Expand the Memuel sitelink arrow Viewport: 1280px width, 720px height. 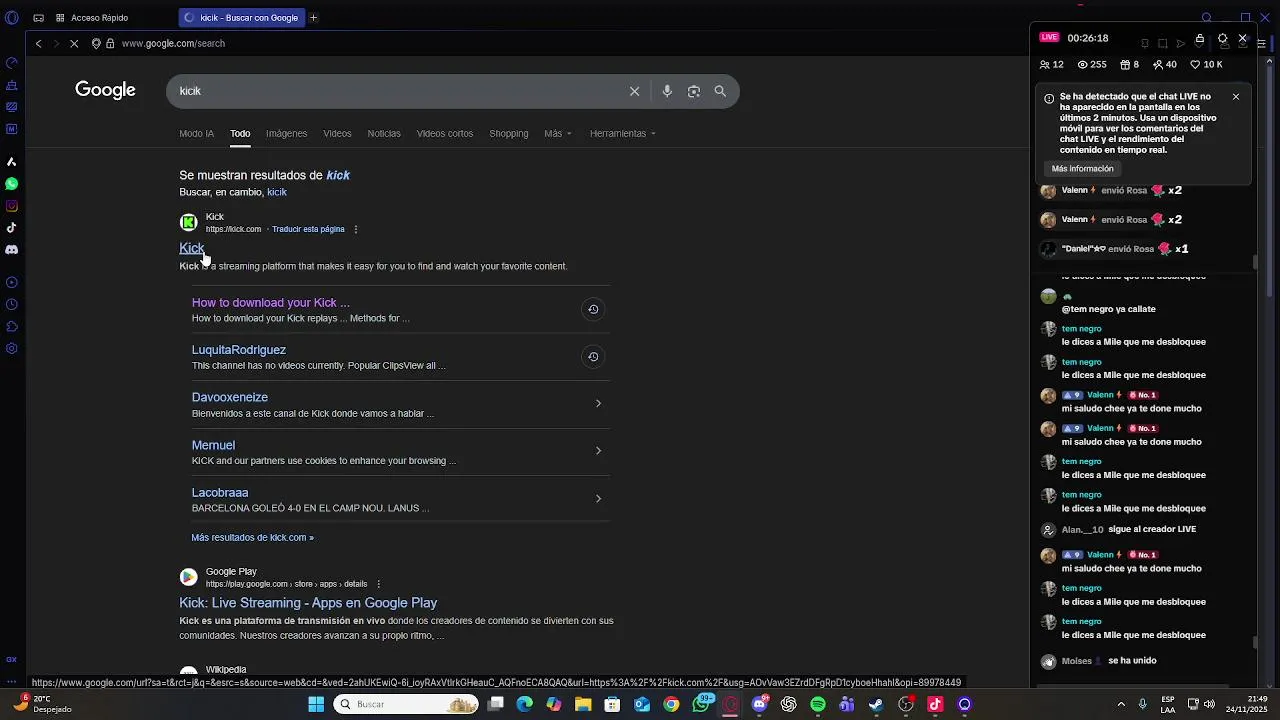click(598, 451)
